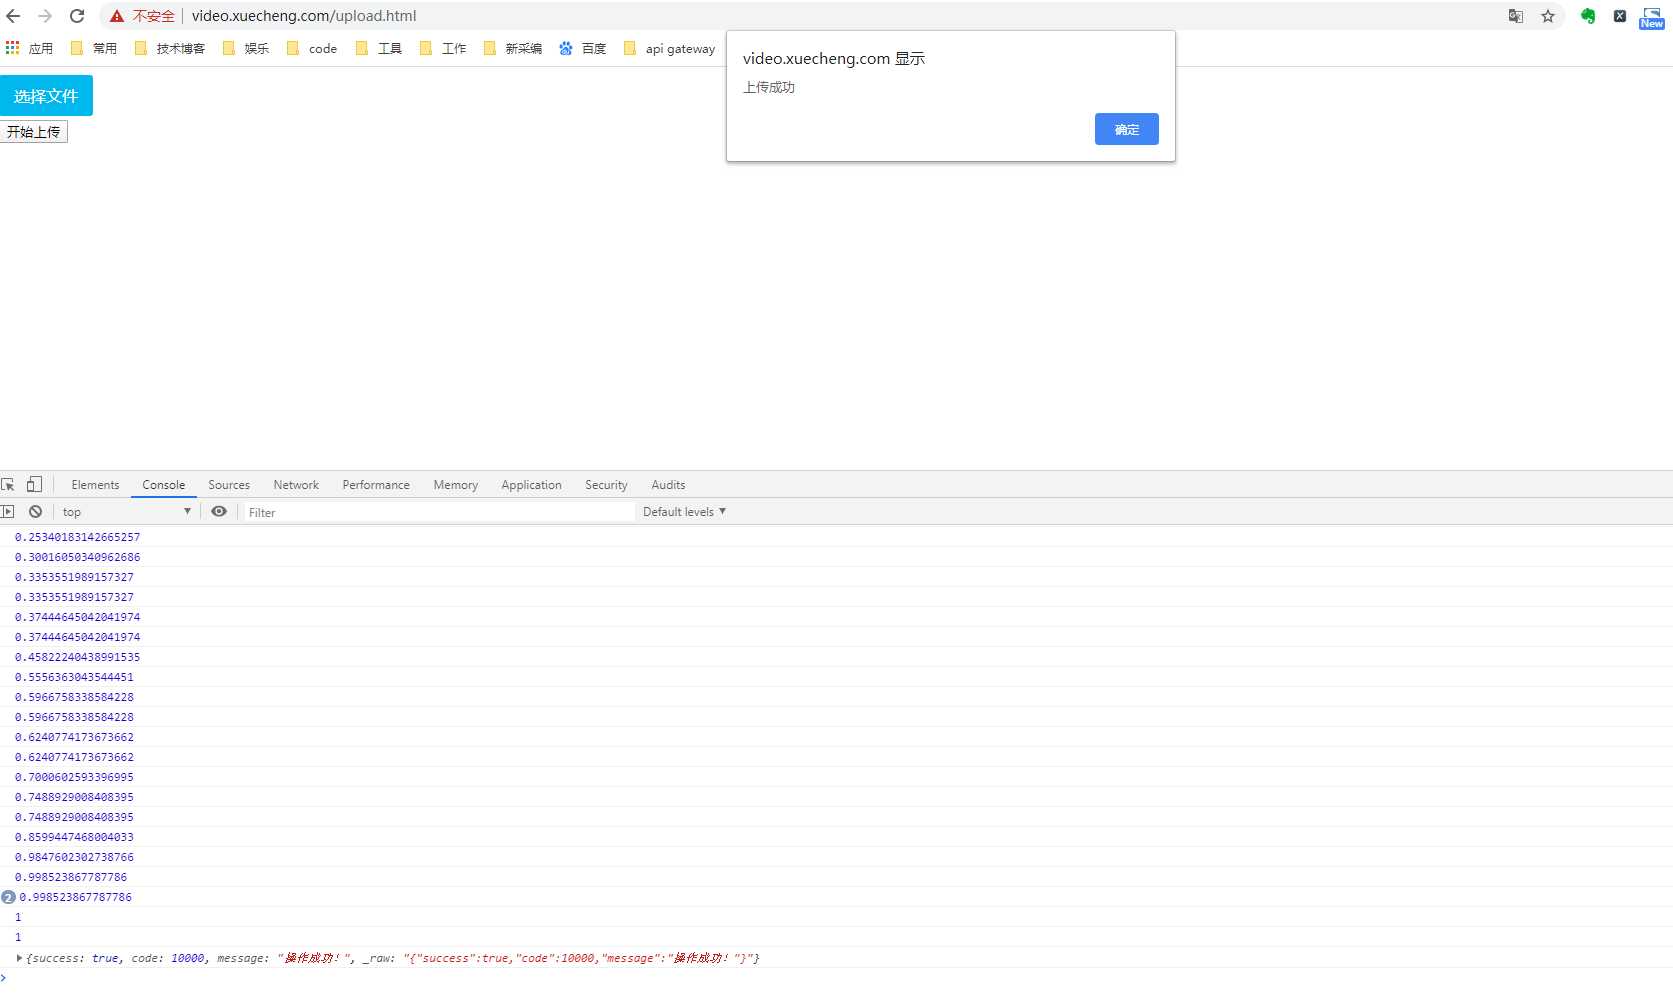Image resolution: width=1673 pixels, height=1002 pixels.
Task: Click the browser forward arrow
Action: pos(45,16)
